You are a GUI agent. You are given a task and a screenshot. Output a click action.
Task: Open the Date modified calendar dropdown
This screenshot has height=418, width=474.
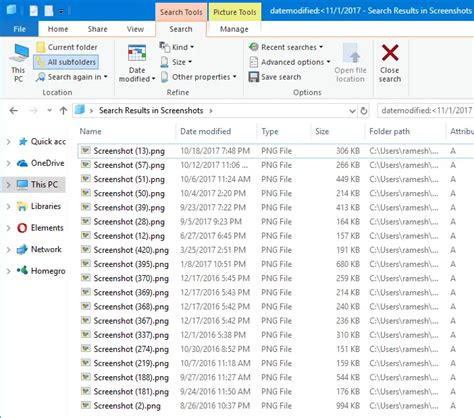point(137,63)
